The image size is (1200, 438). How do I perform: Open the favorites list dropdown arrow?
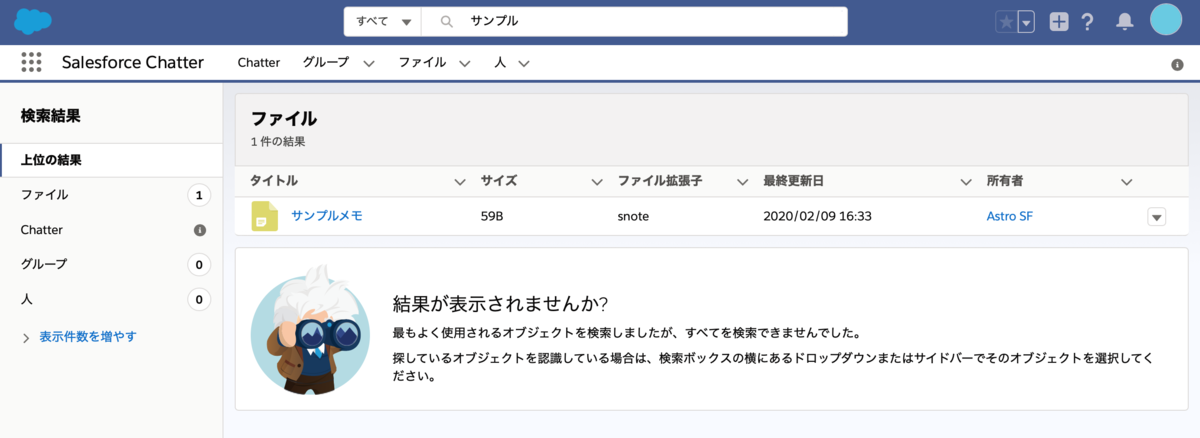[x=1026, y=21]
